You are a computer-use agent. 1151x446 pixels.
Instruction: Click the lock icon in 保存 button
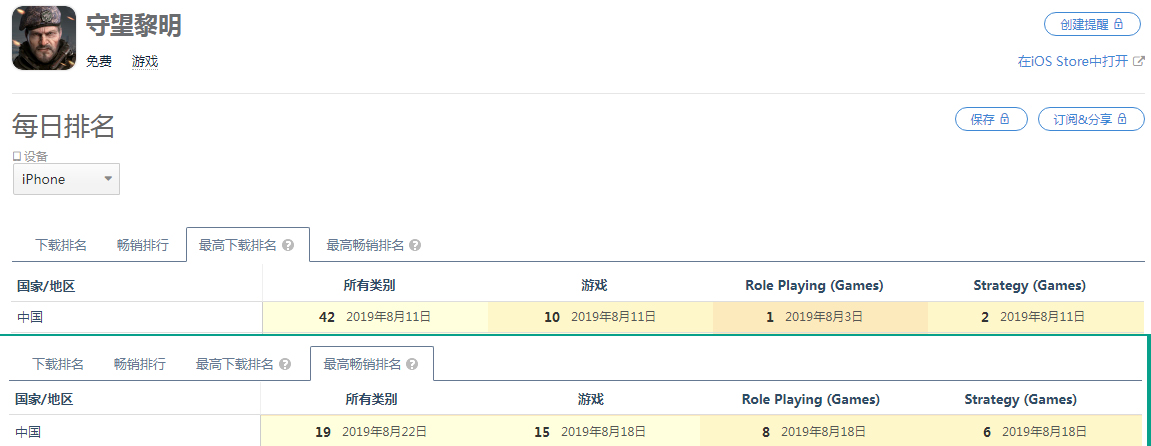point(1005,119)
